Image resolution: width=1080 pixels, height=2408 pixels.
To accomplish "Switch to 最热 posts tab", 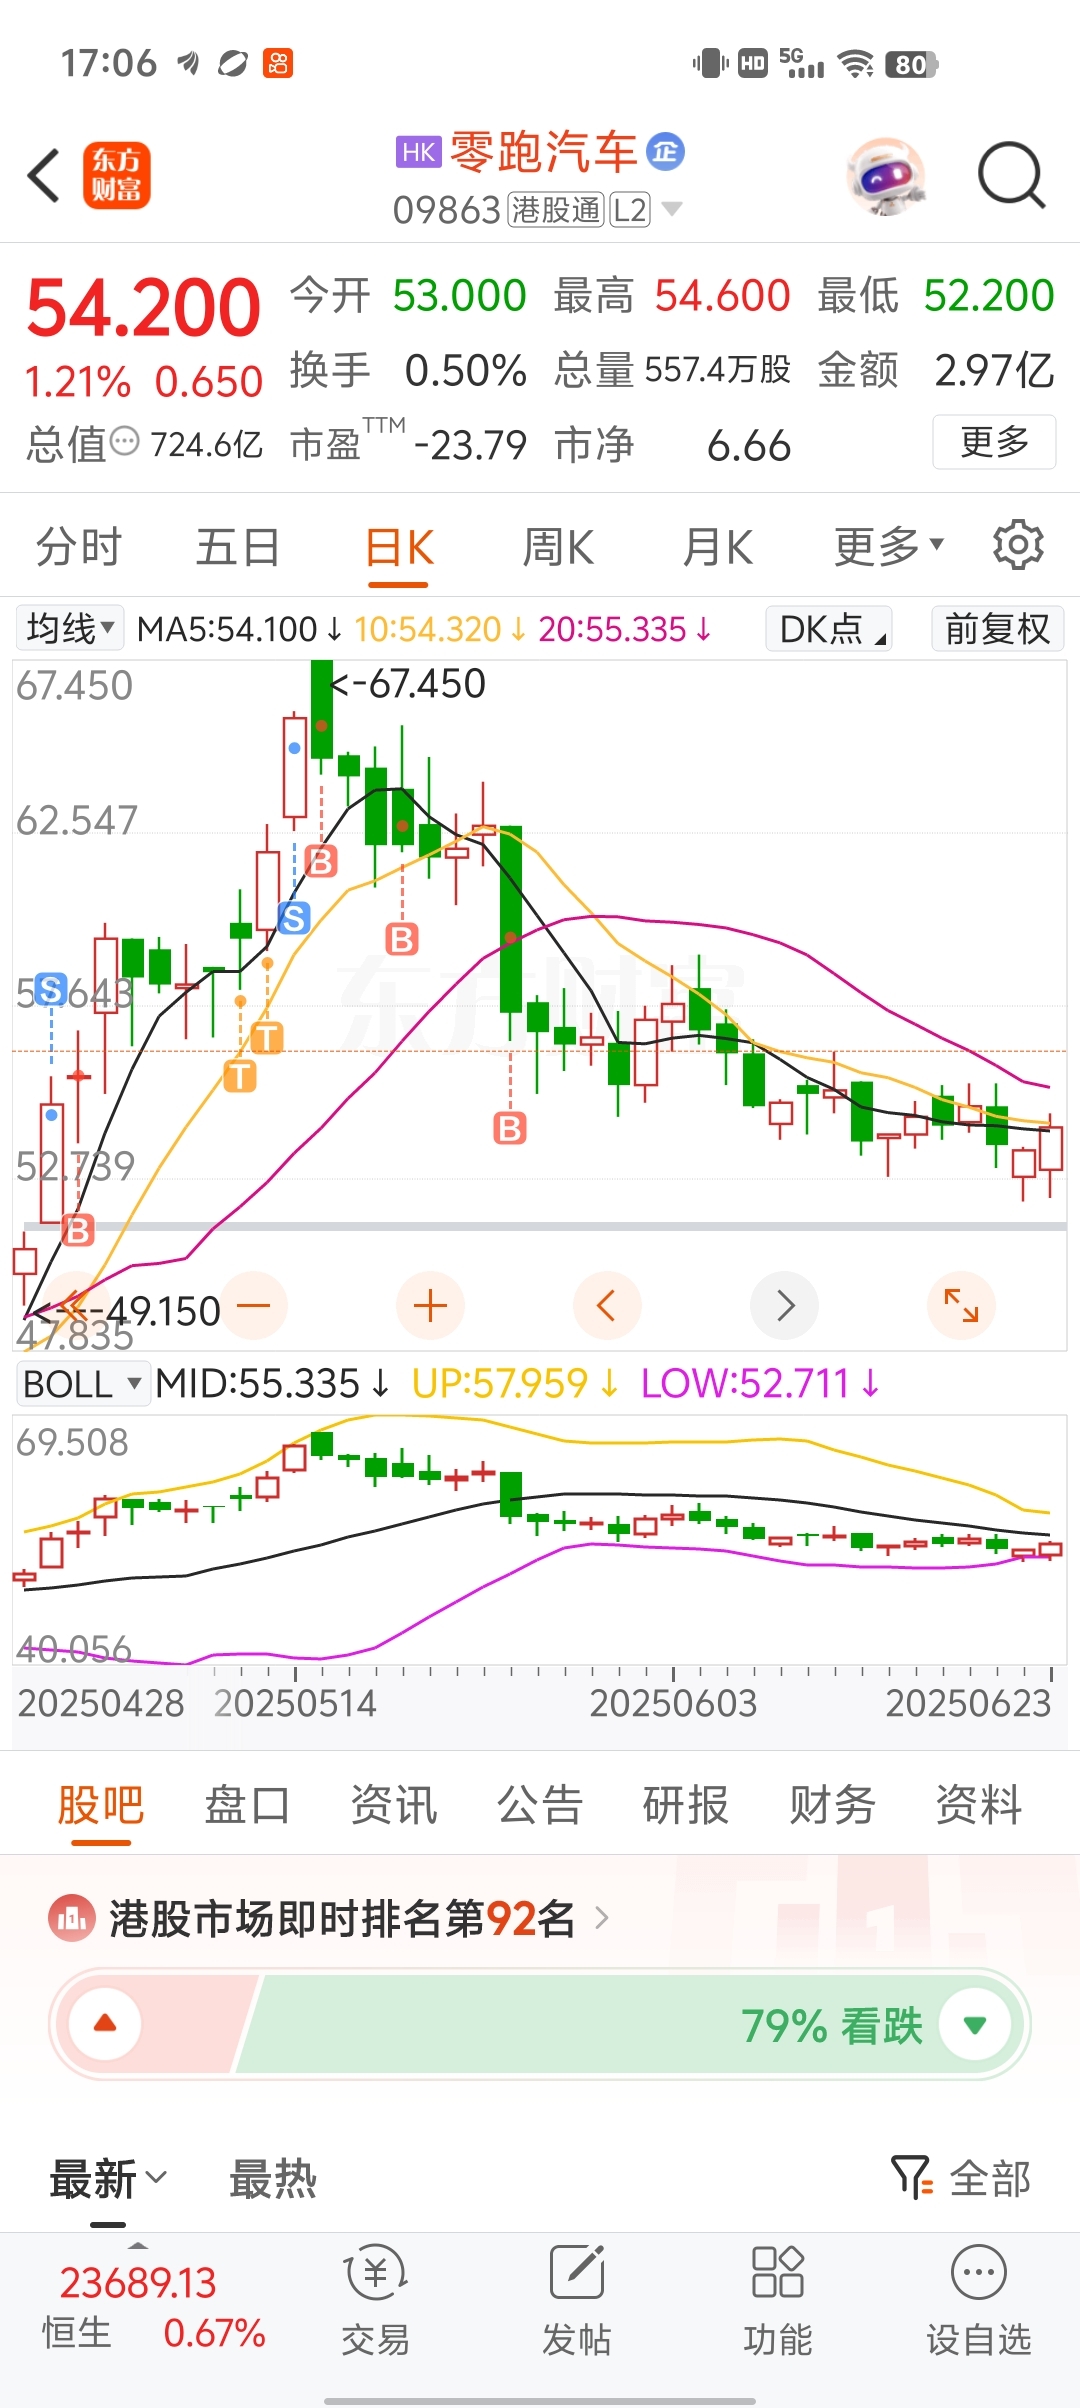I will 273,2178.
